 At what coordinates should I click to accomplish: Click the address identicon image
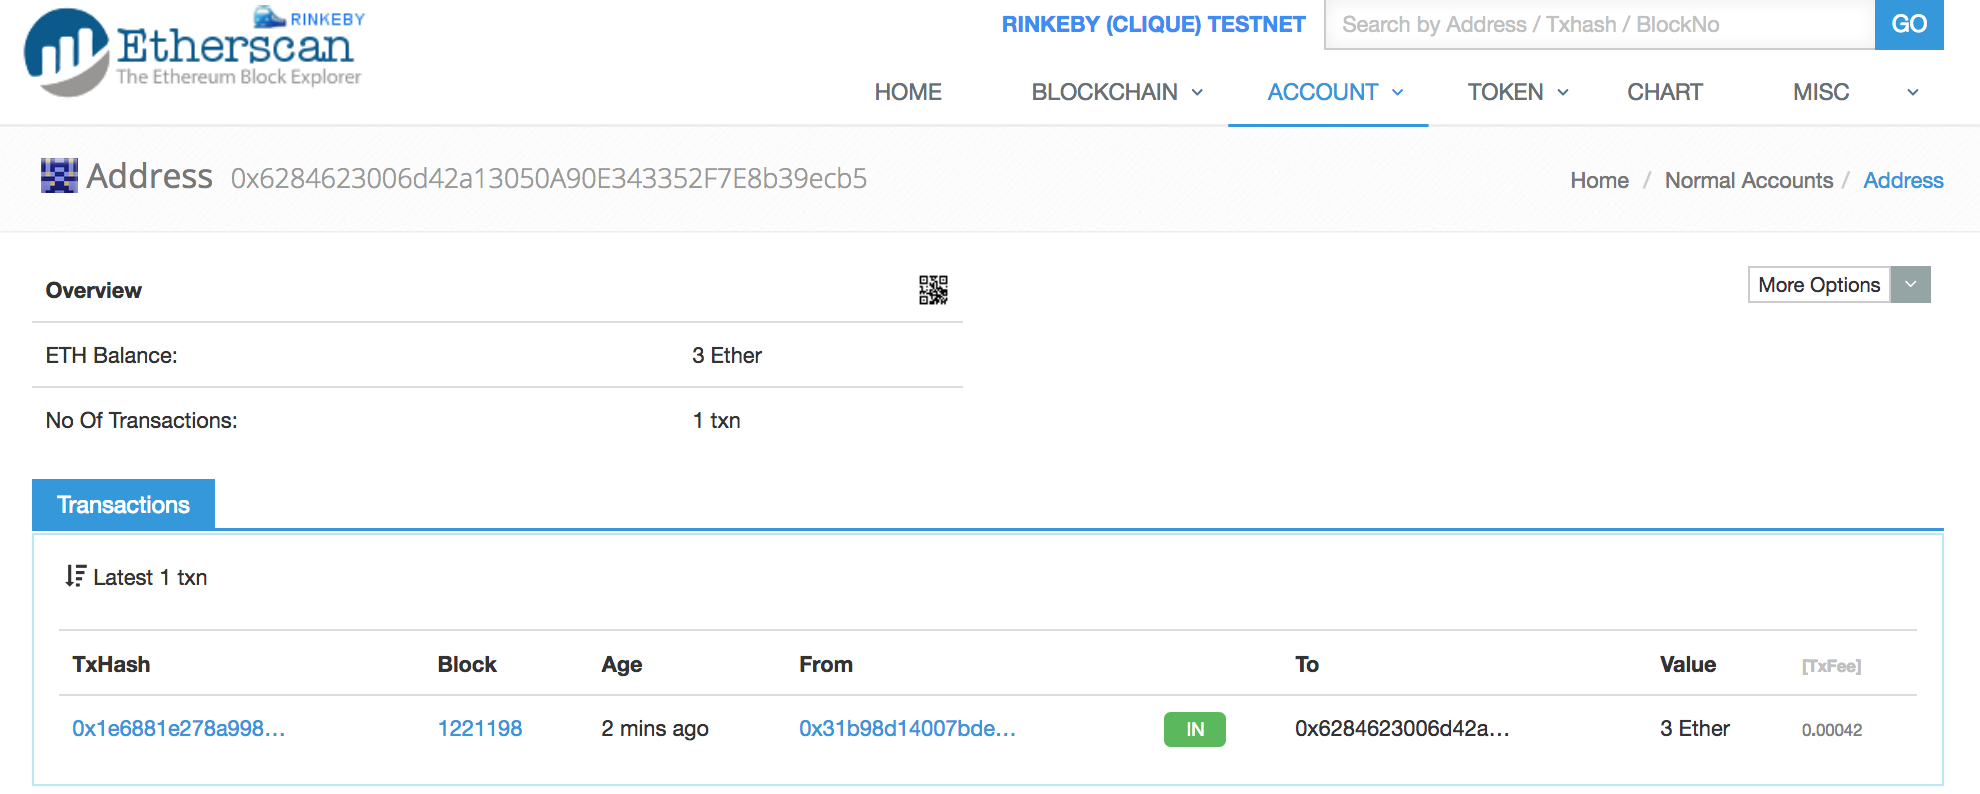[x=59, y=176]
